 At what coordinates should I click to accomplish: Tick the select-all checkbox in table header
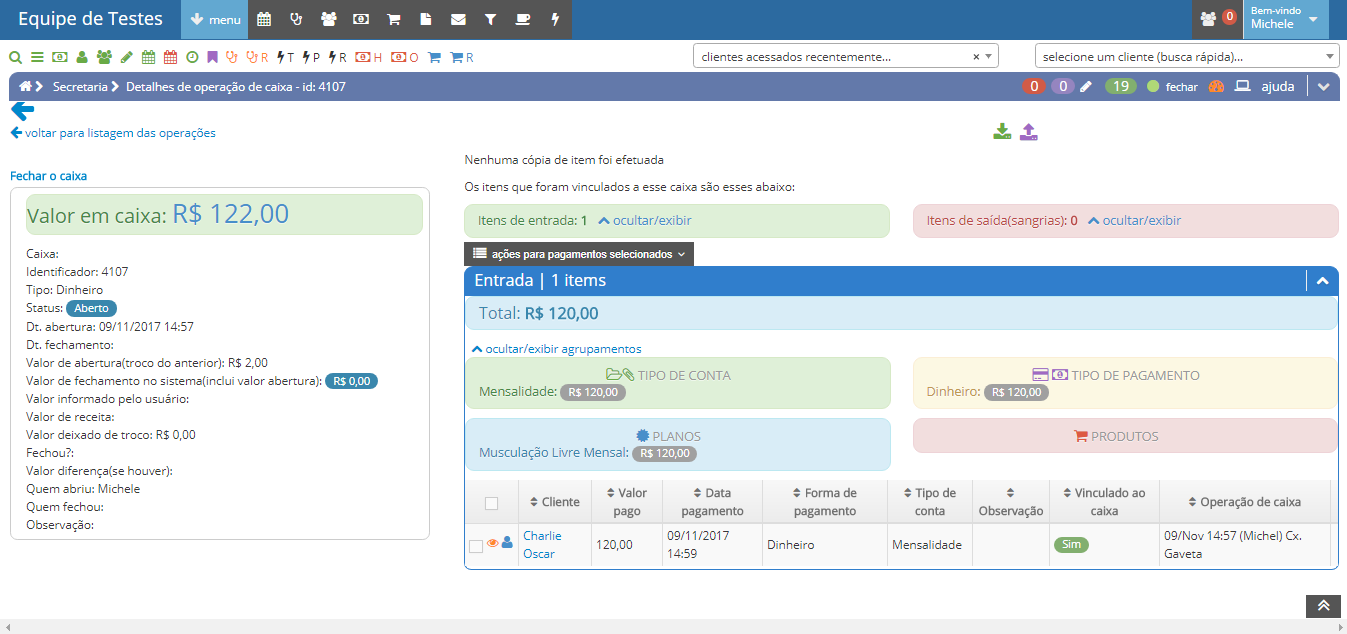point(491,503)
